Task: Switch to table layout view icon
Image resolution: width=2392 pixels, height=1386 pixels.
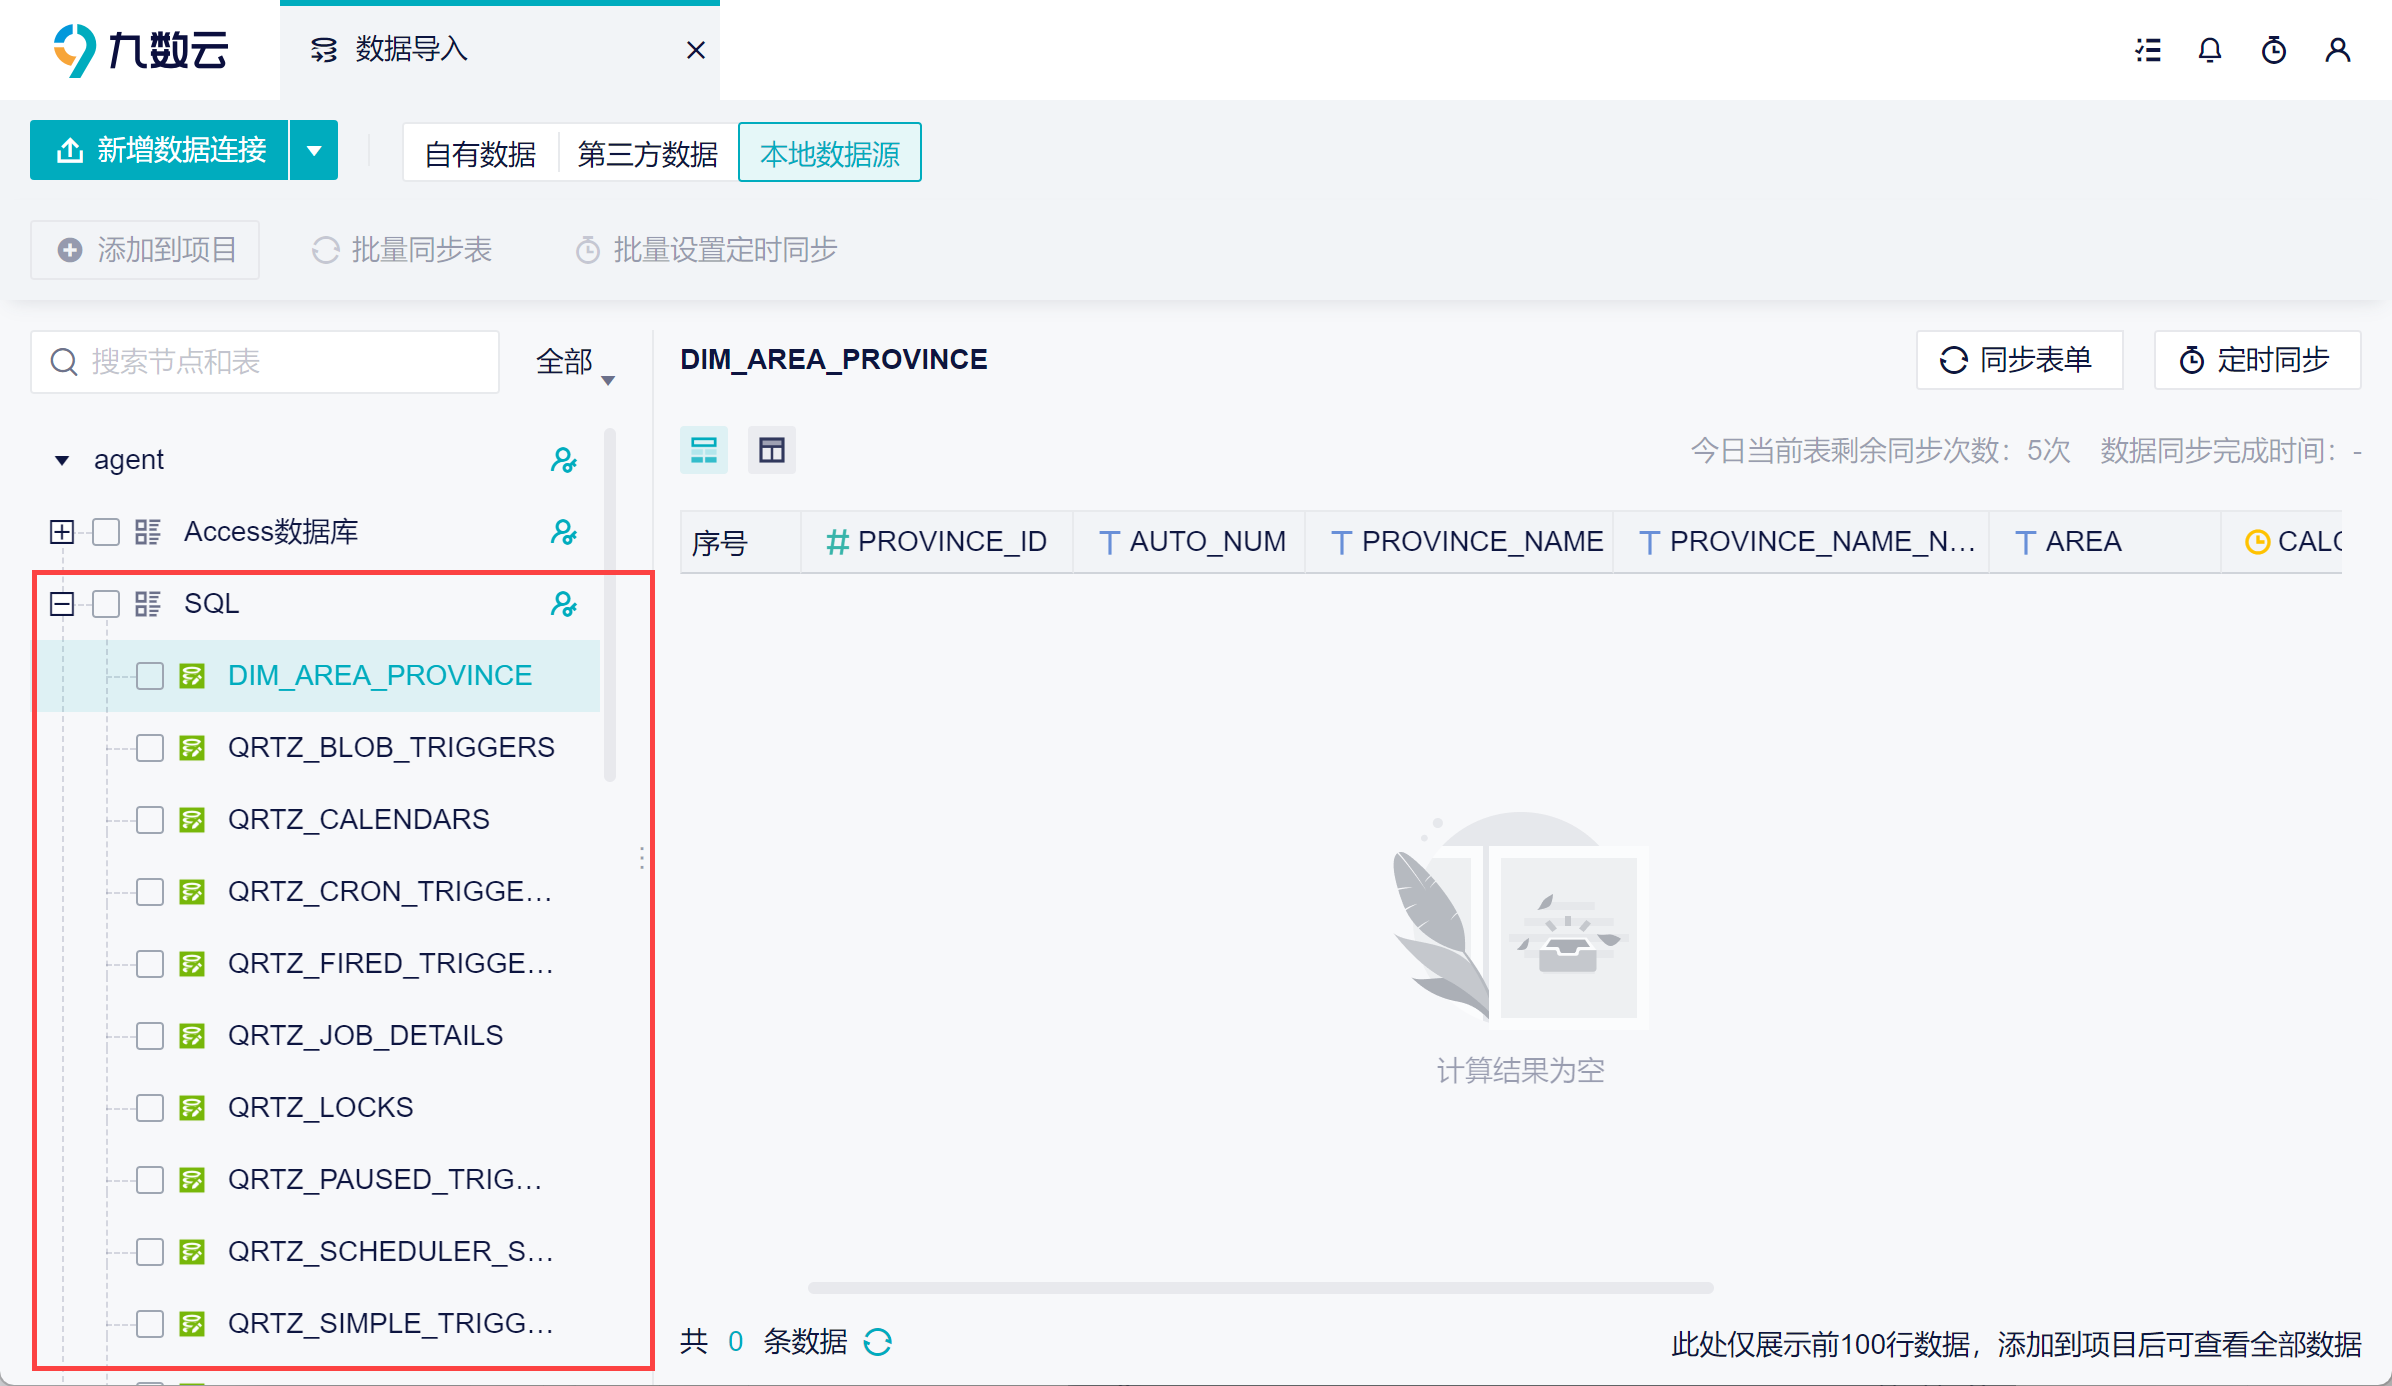Action: pos(771,450)
